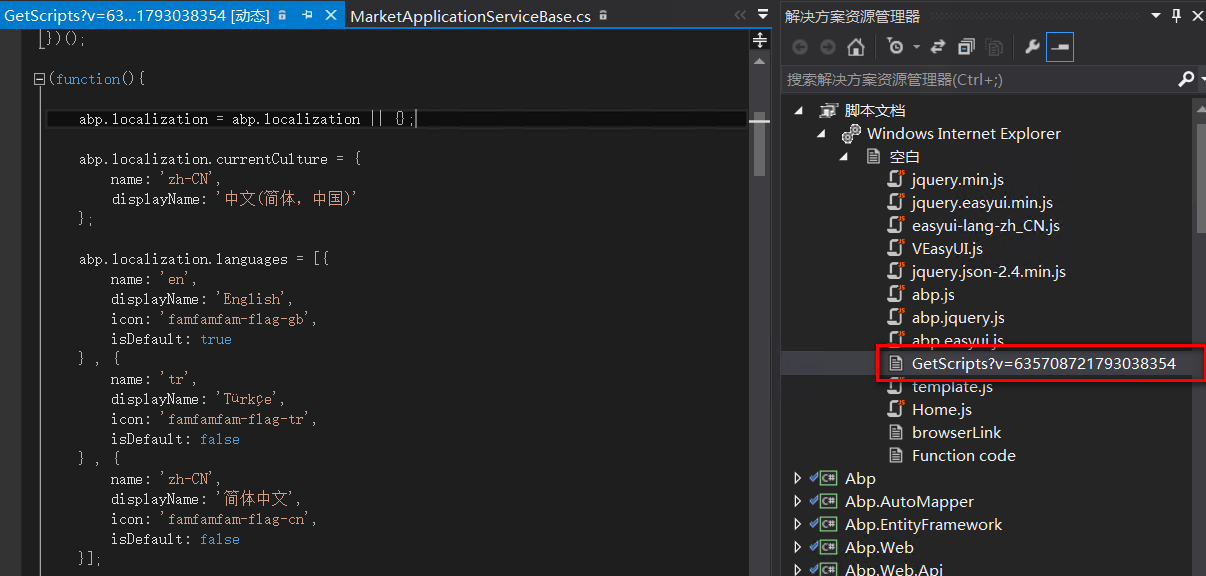This screenshot has width=1206, height=576.
Task: Open the active documents list dropdown
Action: pos(762,15)
